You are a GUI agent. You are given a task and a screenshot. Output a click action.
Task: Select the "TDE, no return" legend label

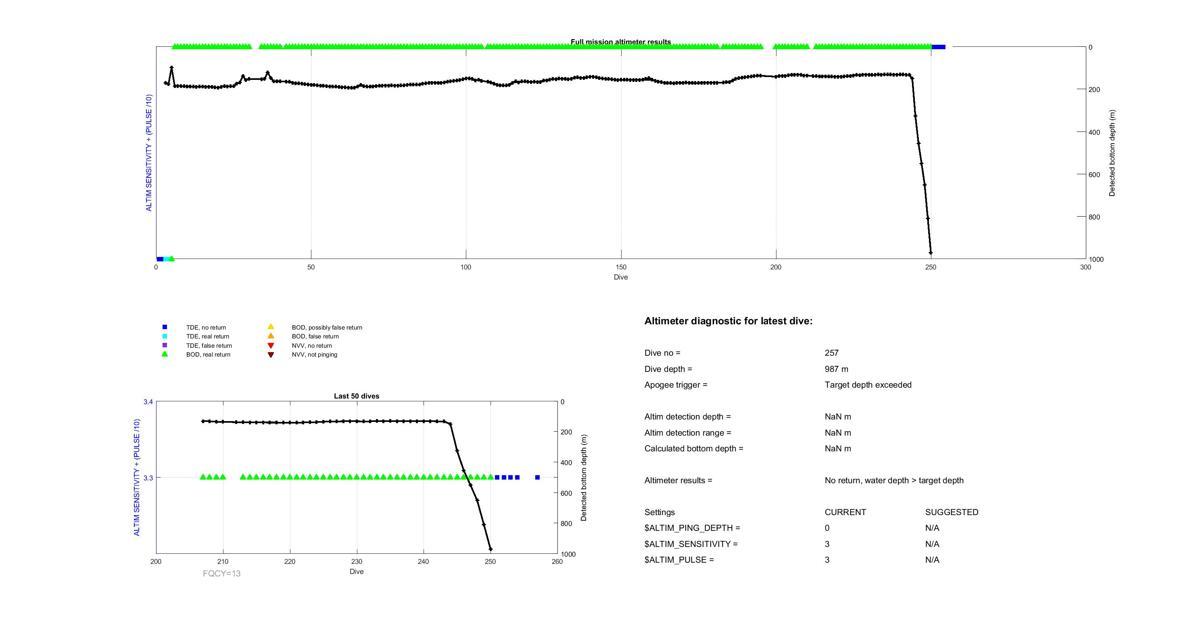click(206, 327)
